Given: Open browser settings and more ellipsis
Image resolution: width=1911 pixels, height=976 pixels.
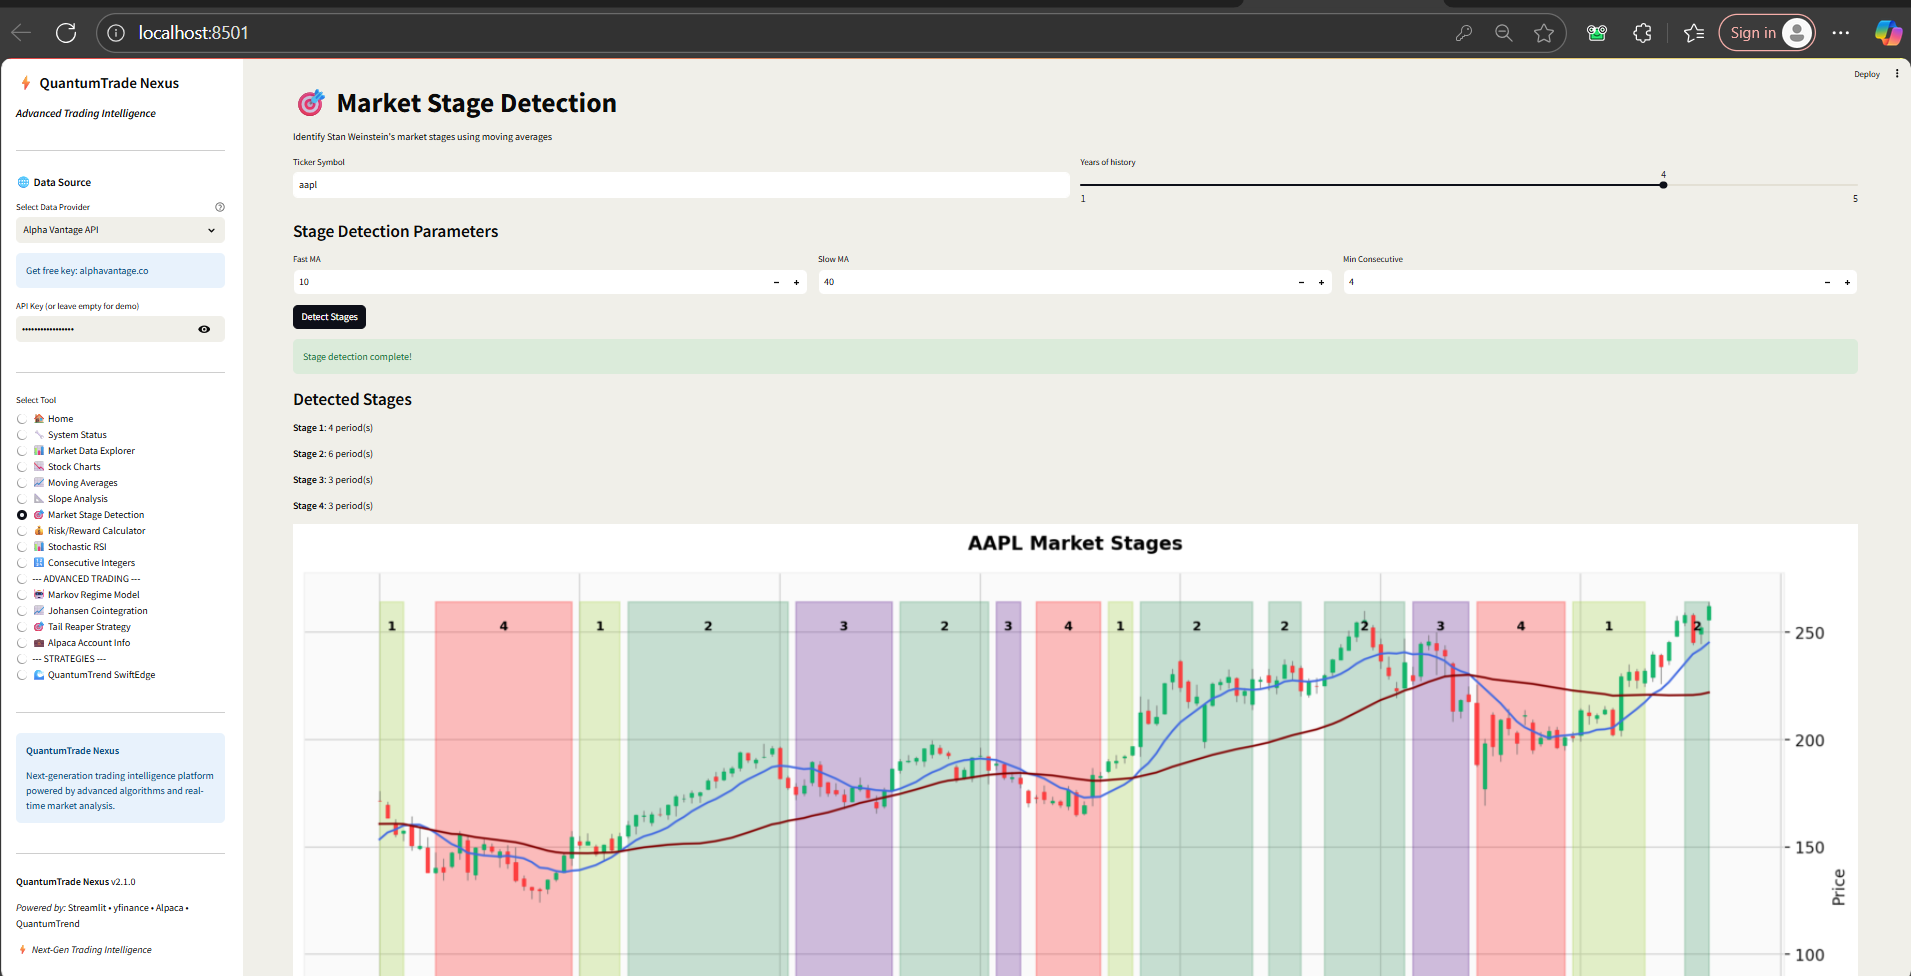Looking at the screenshot, I should pos(1841,33).
